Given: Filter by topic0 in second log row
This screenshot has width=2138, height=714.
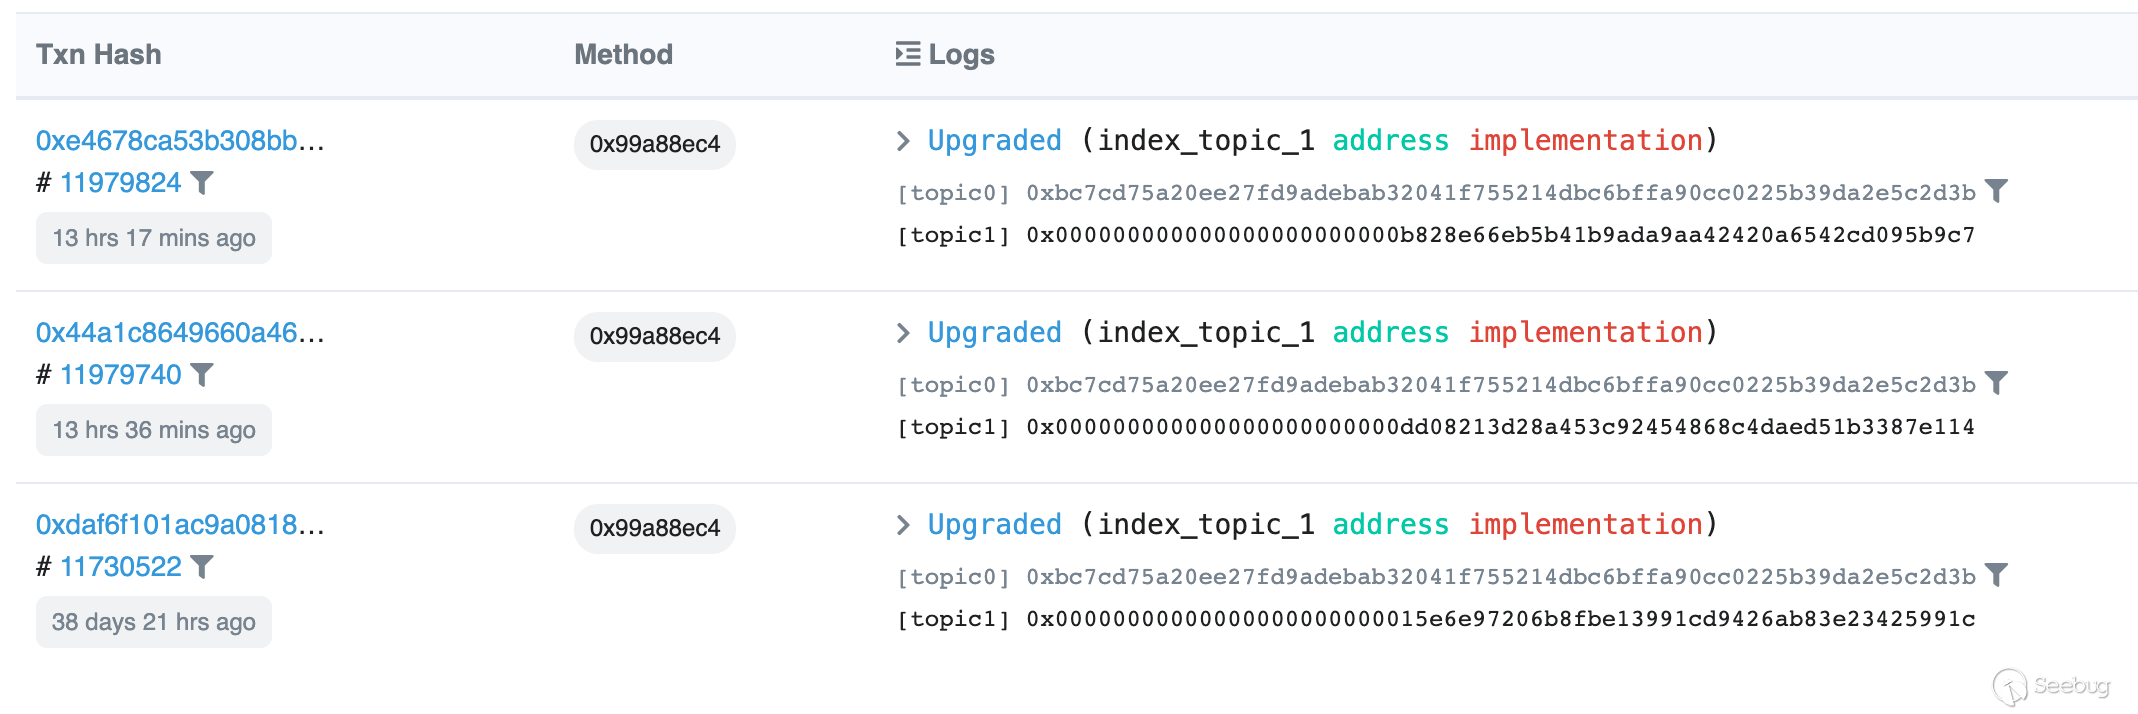Looking at the screenshot, I should [x=1996, y=383].
